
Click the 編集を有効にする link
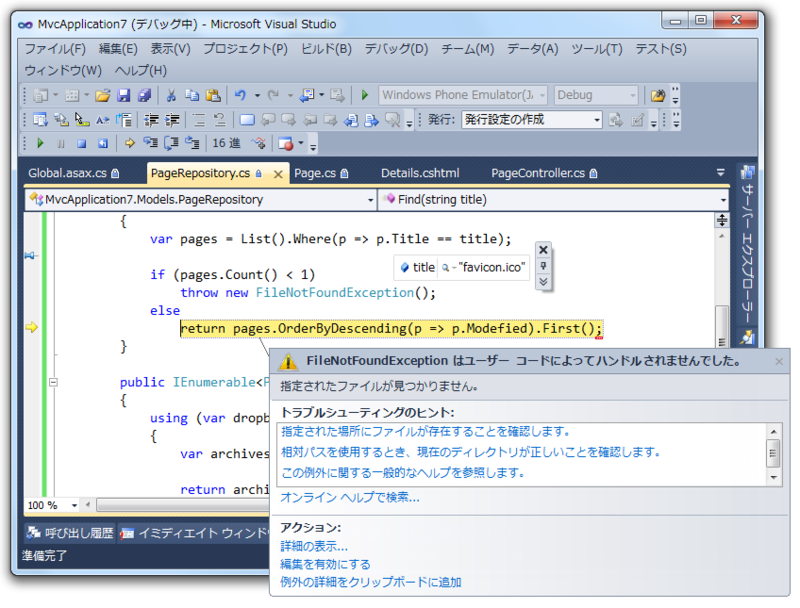point(325,564)
